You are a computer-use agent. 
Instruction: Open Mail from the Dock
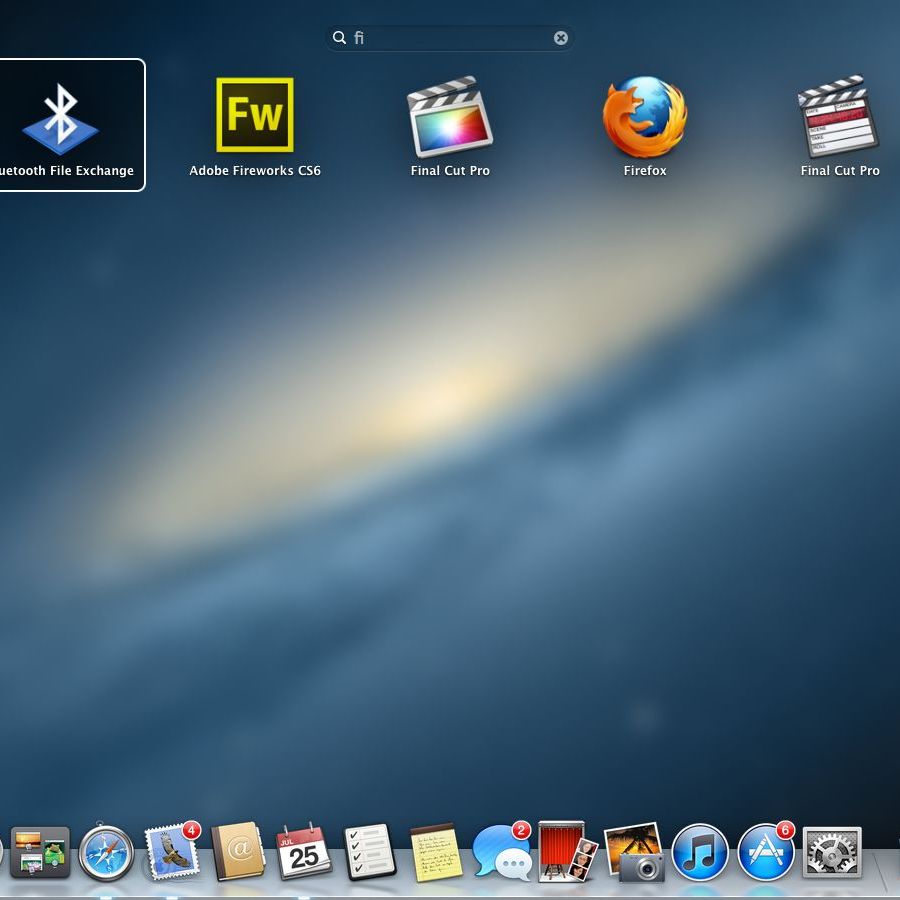[172, 852]
